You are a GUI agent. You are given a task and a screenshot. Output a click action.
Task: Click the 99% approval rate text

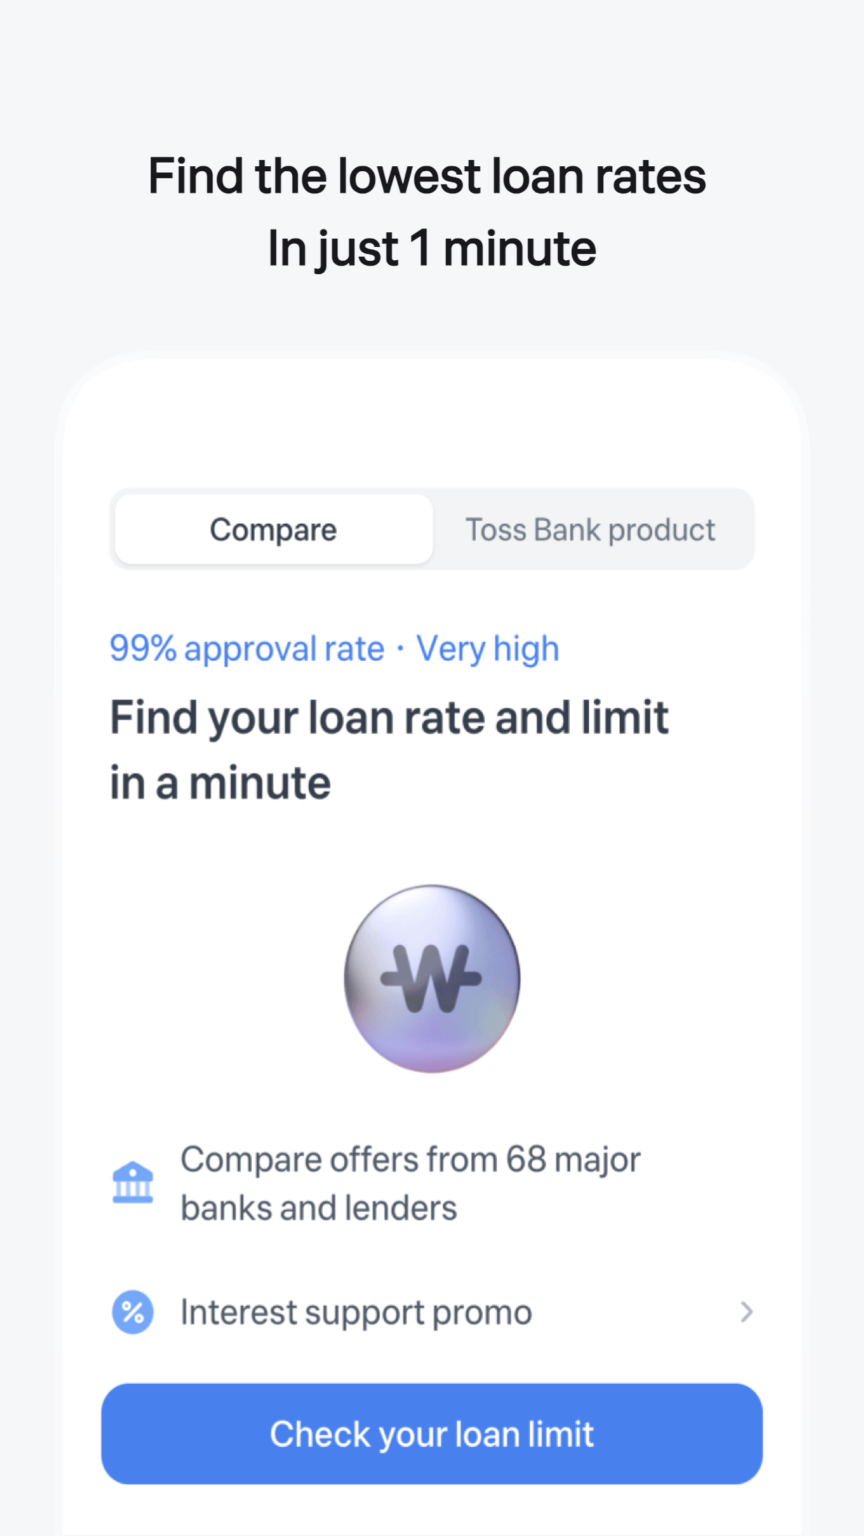click(x=246, y=649)
